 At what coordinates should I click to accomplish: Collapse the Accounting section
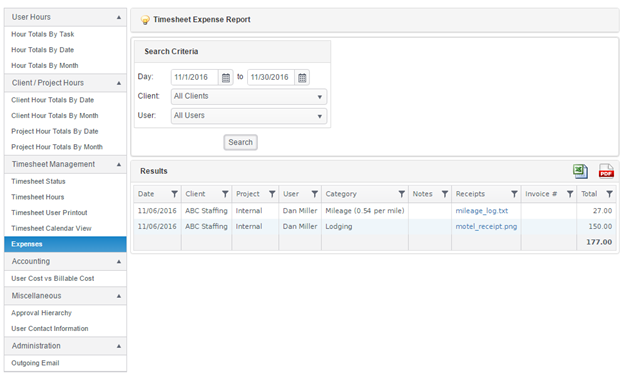coord(119,262)
